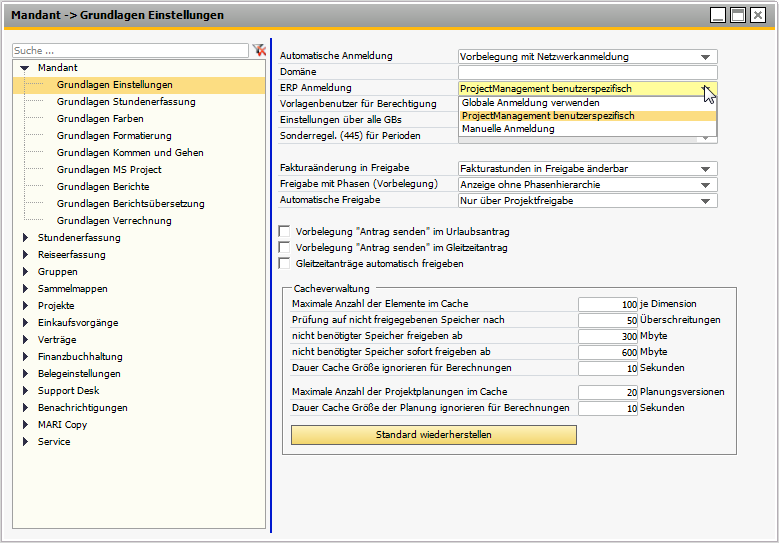Expand the Support Desk tree arrow

tap(26, 391)
